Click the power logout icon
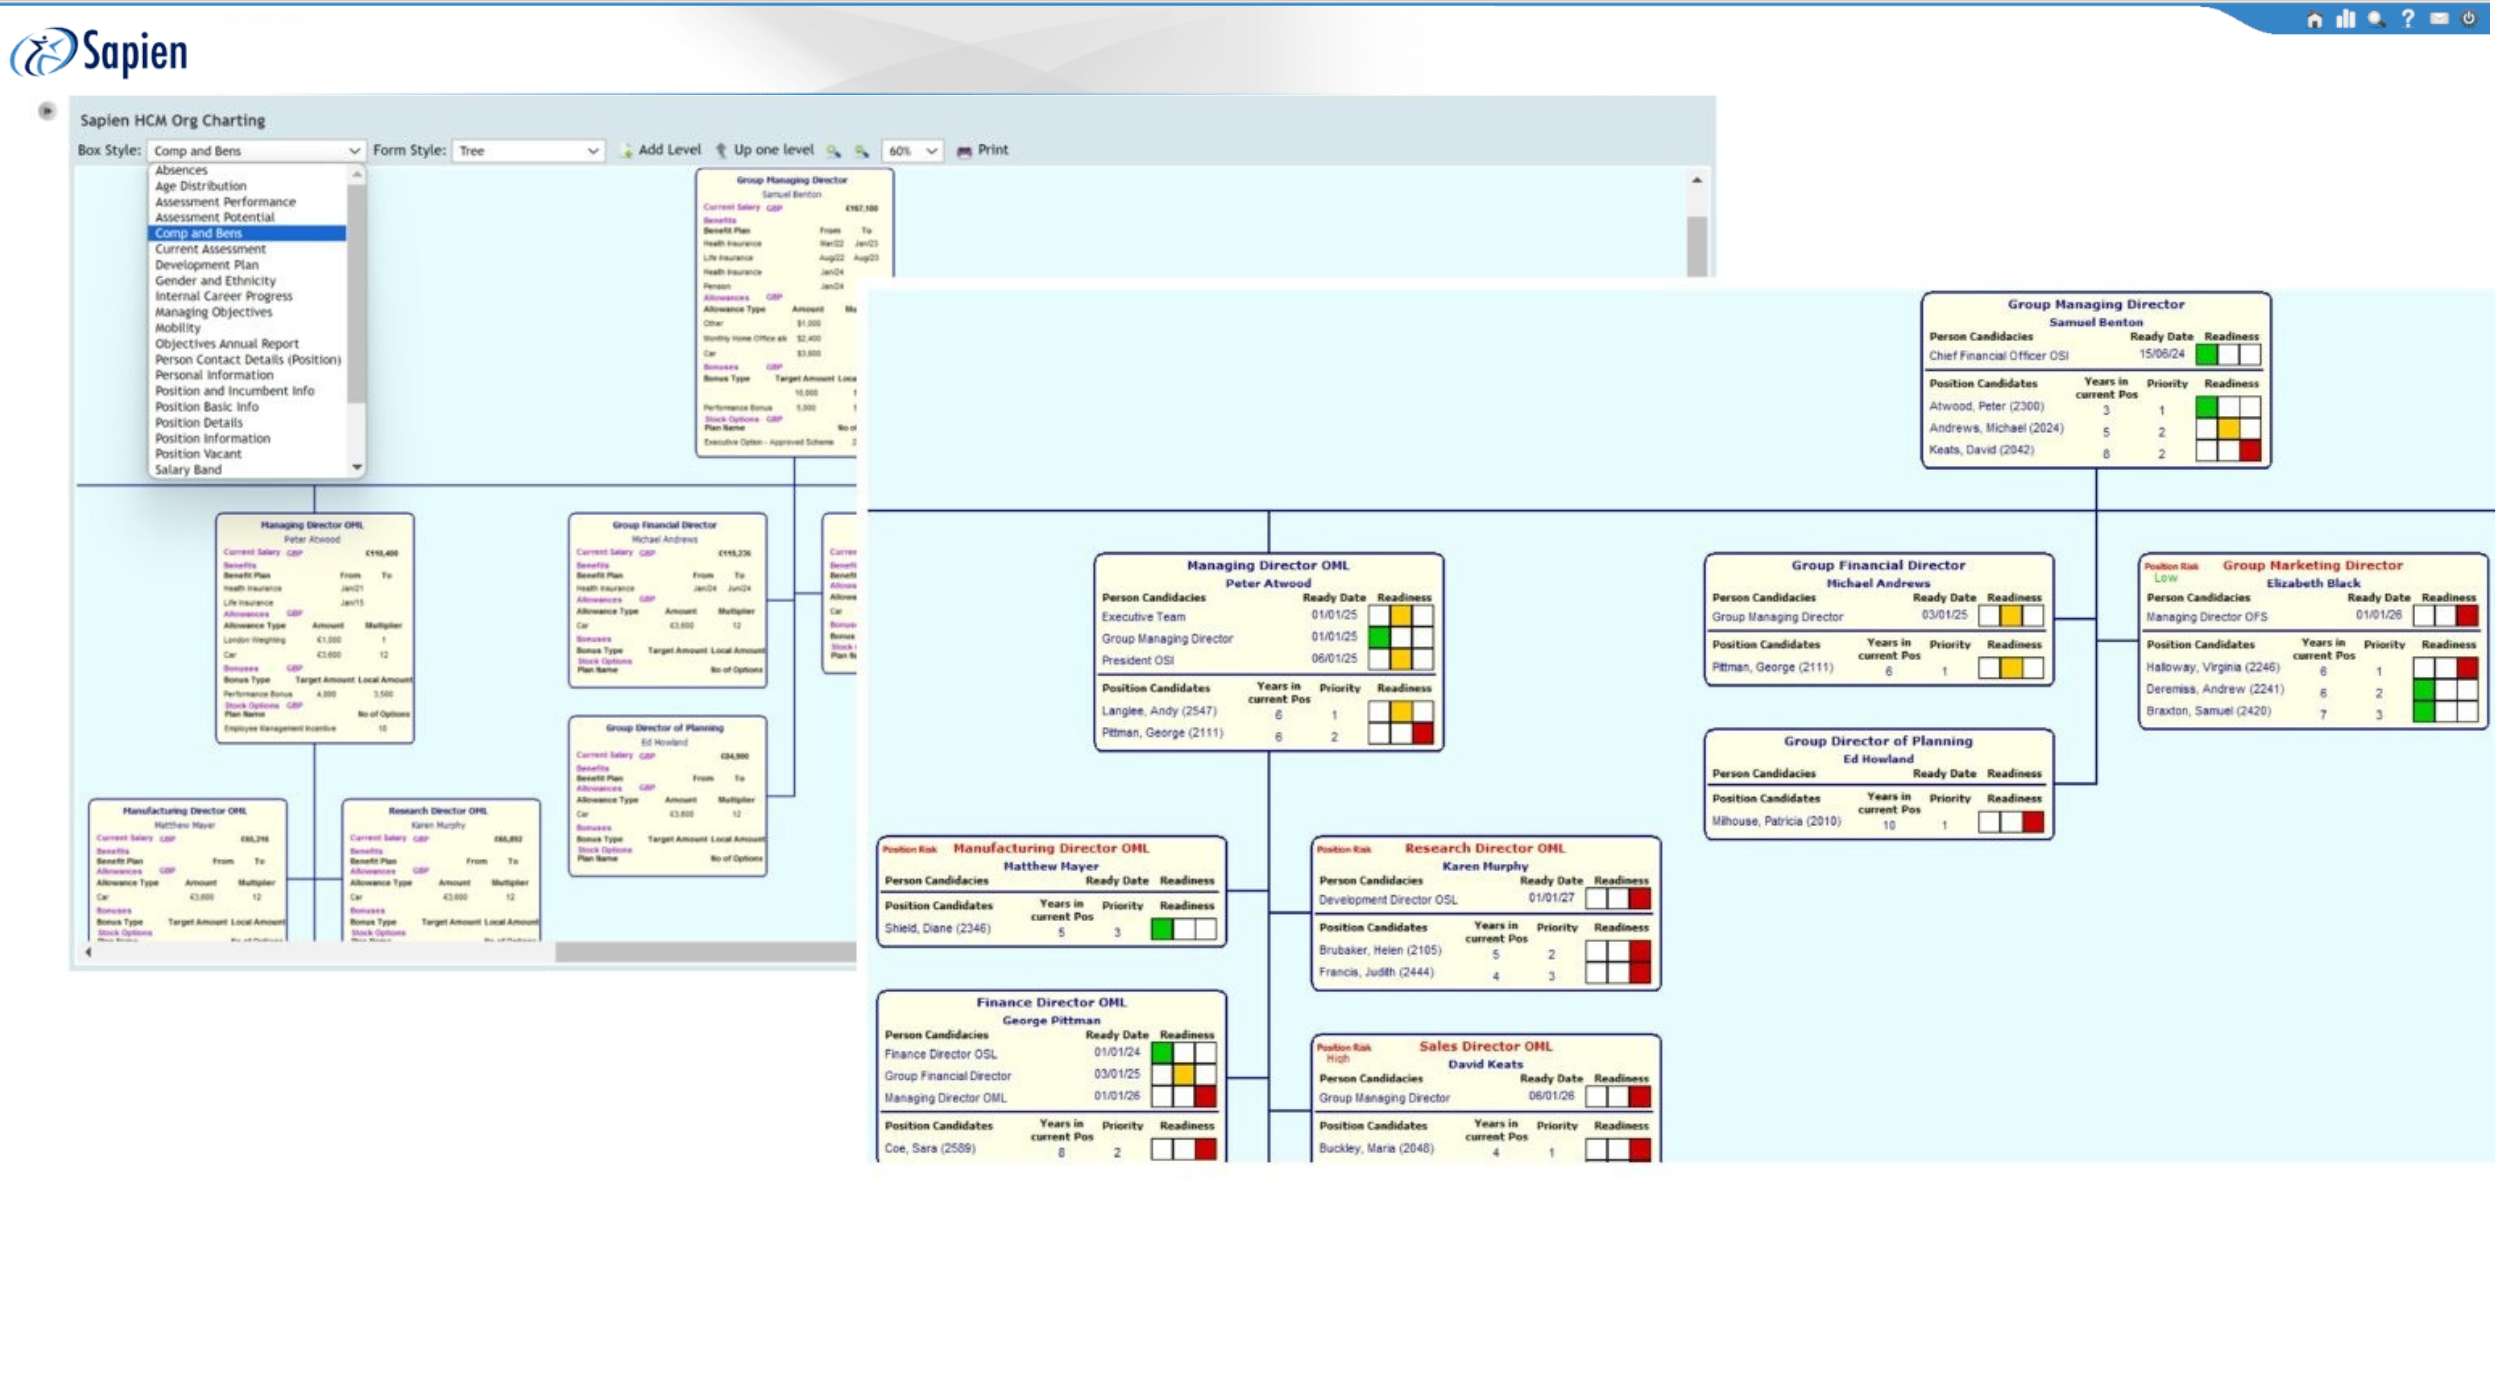2500x1400 pixels. point(2469,19)
